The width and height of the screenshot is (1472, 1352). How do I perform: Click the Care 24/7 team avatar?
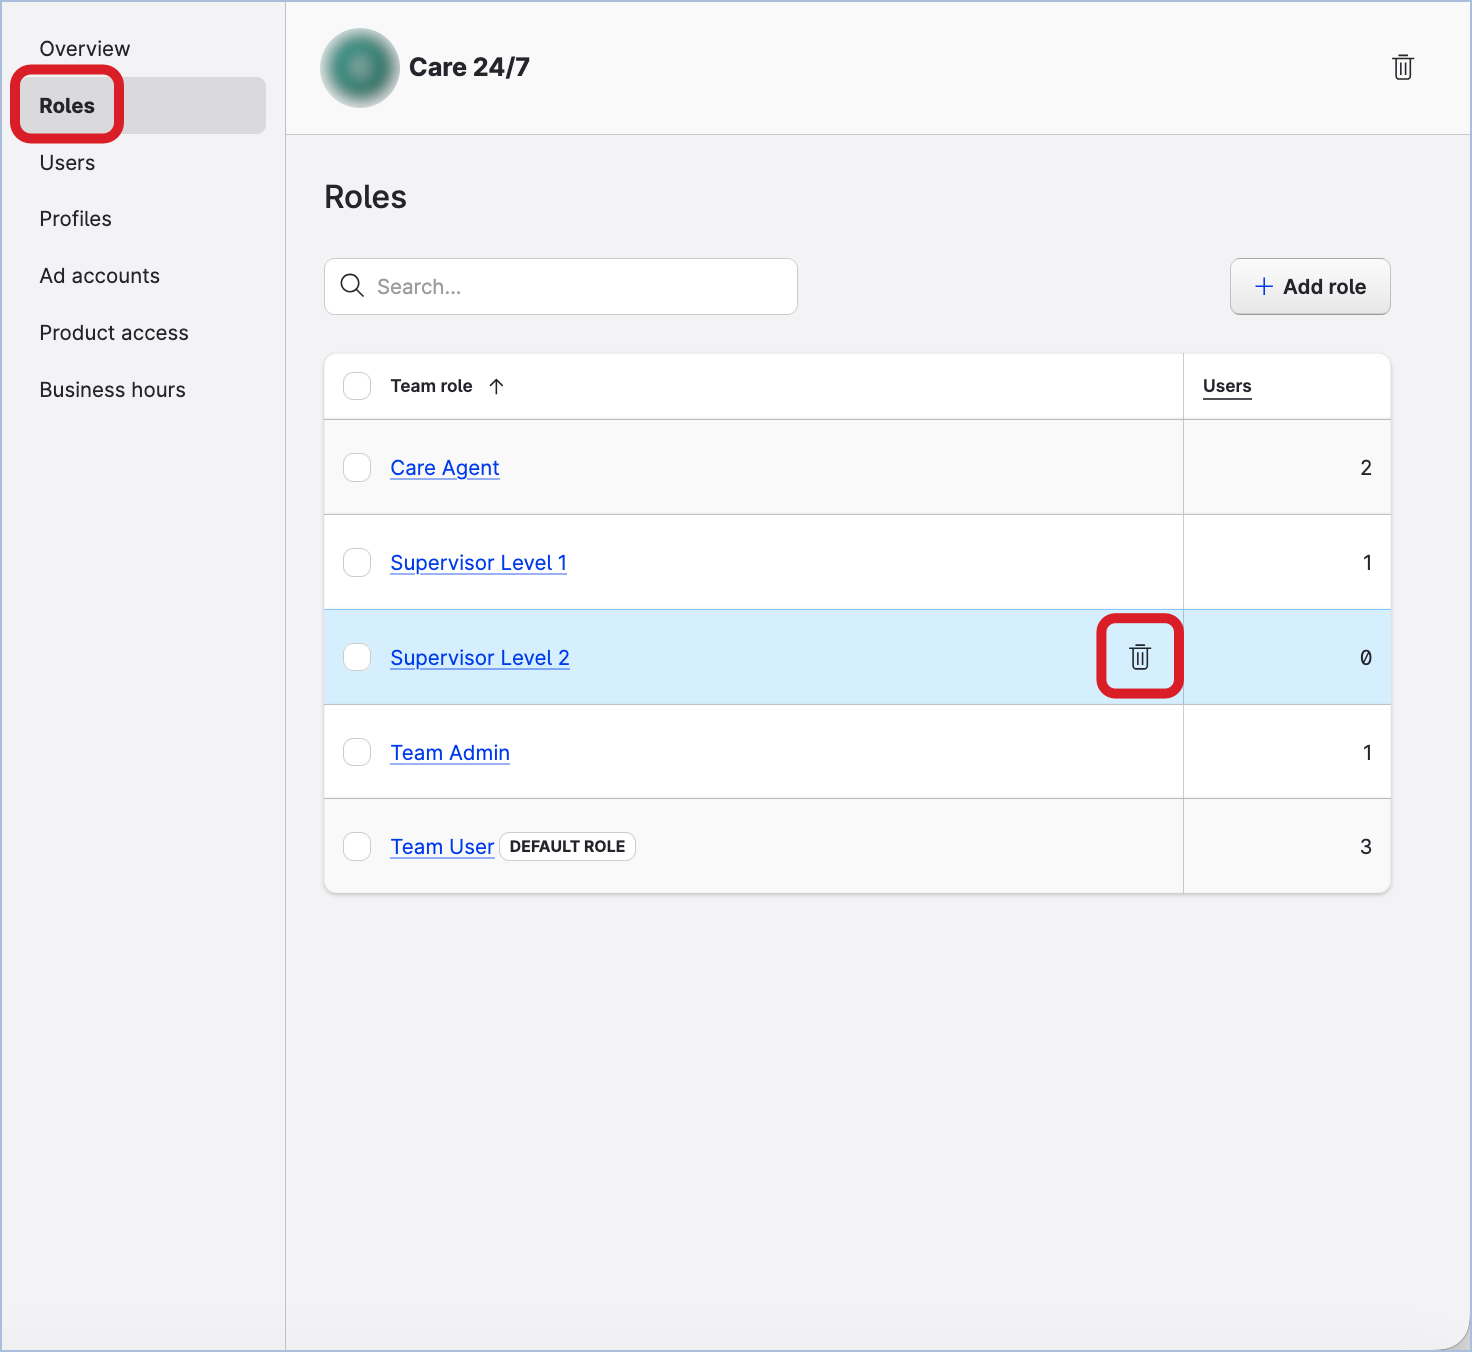(x=360, y=67)
